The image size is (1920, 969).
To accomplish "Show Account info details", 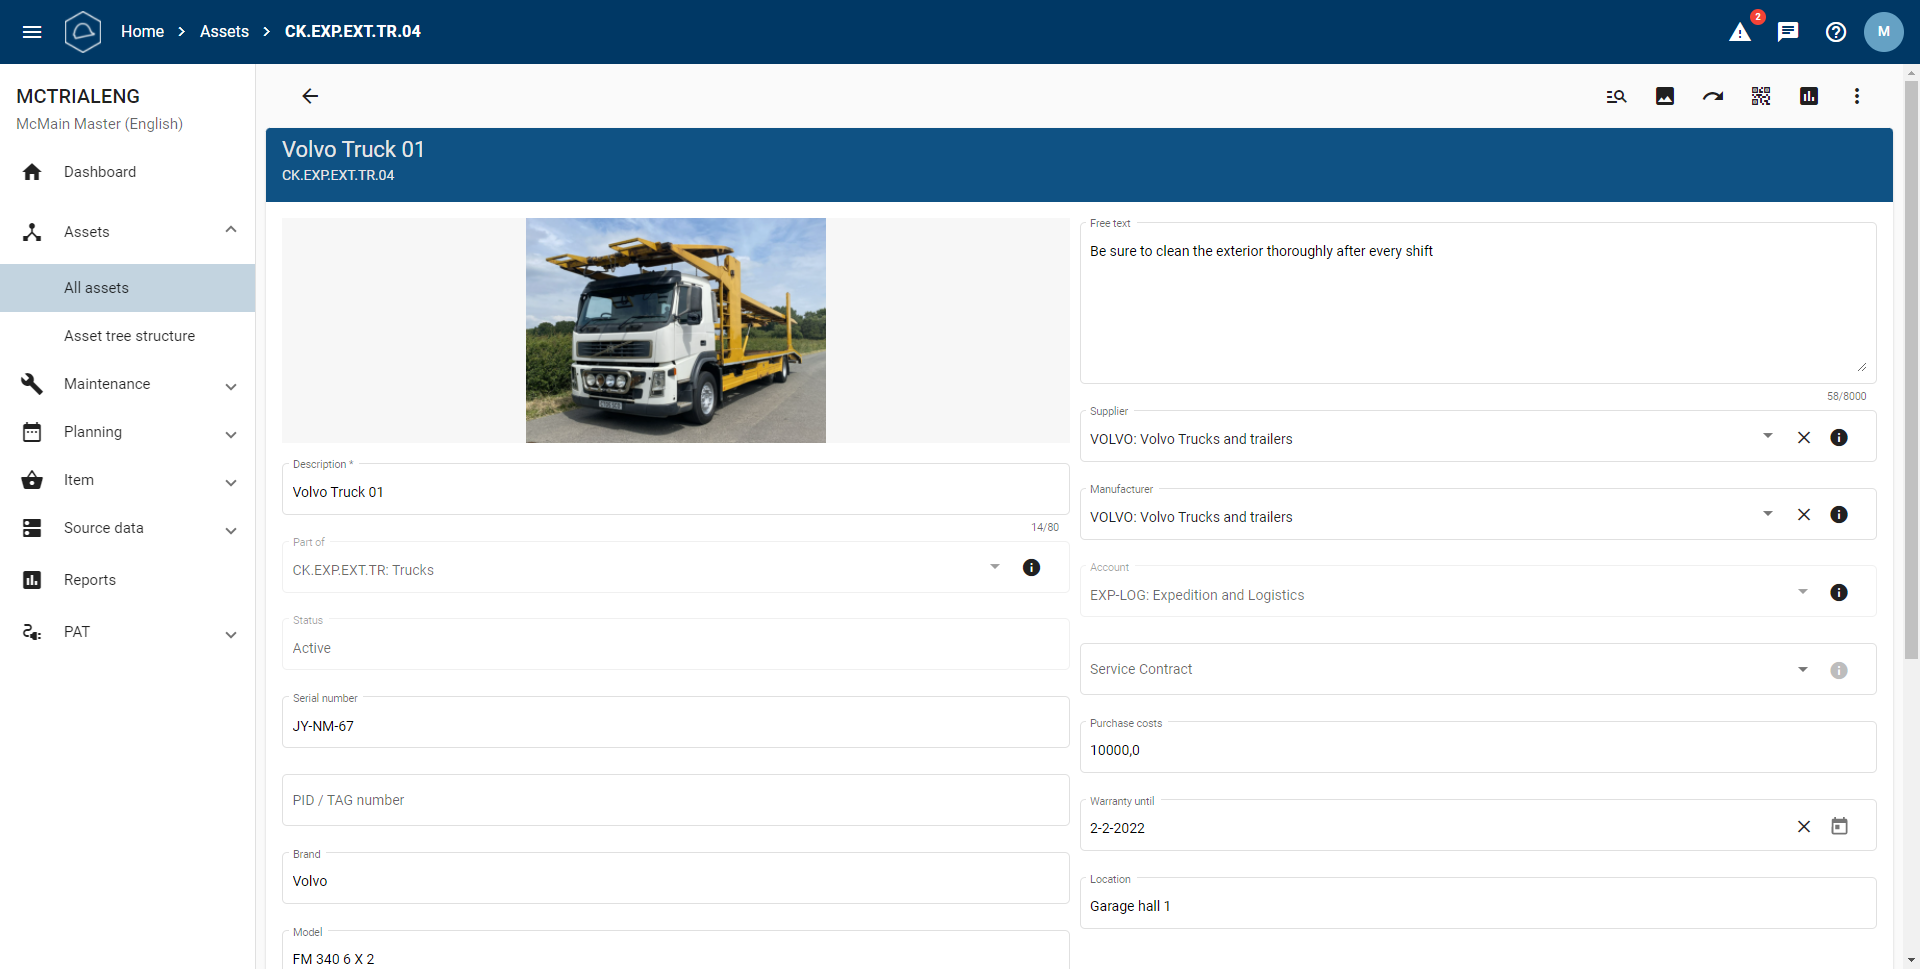I will coord(1839,593).
